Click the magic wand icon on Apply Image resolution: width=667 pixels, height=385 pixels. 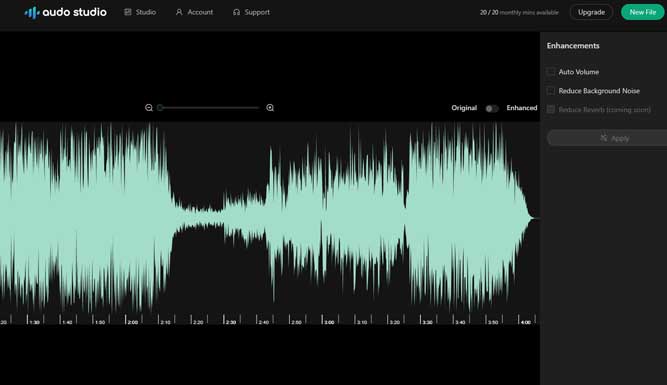[604, 138]
